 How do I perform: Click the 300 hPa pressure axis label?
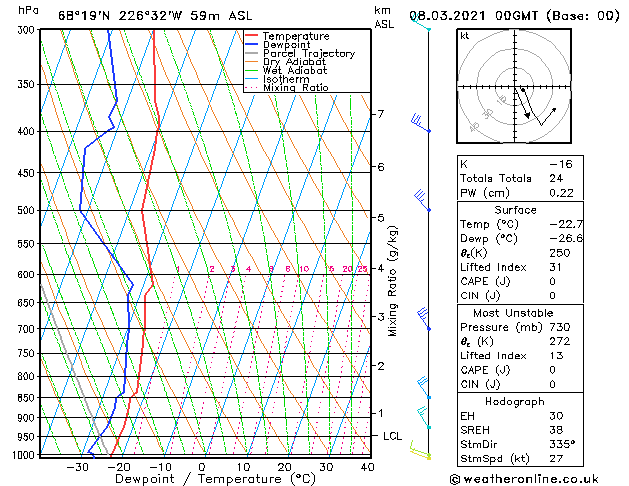[x=27, y=30]
